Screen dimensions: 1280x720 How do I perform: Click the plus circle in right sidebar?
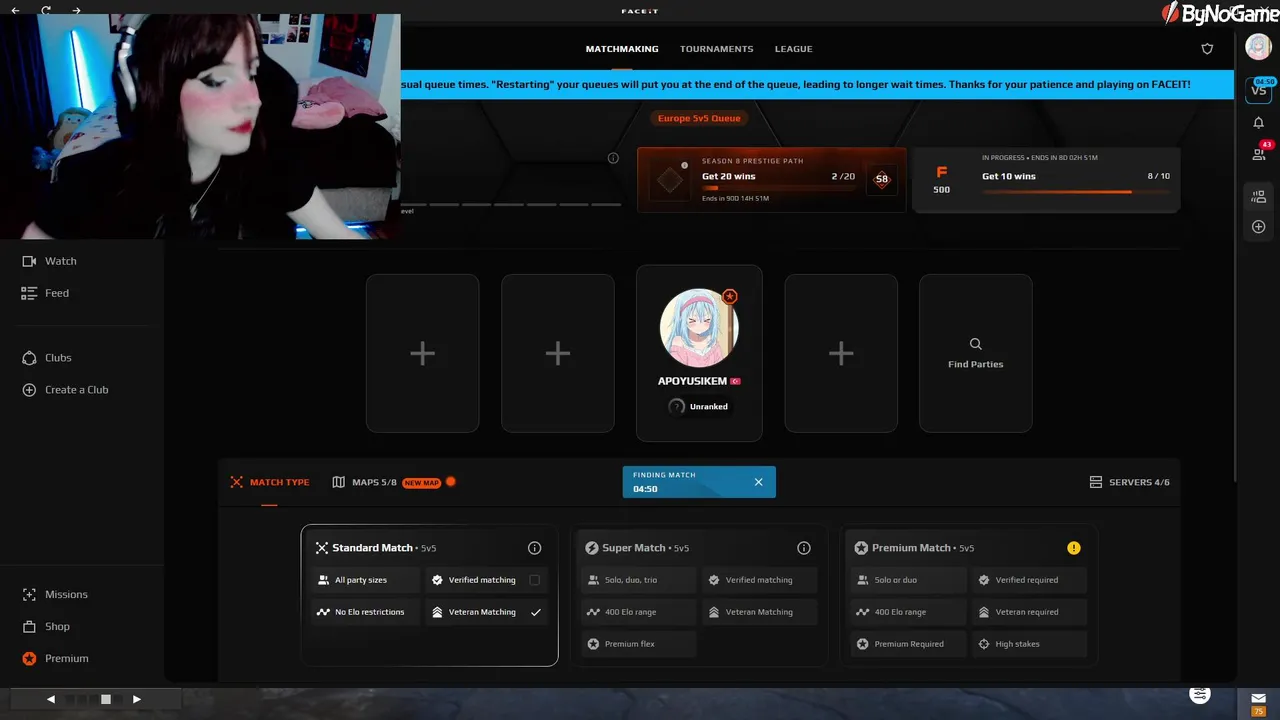(x=1259, y=227)
